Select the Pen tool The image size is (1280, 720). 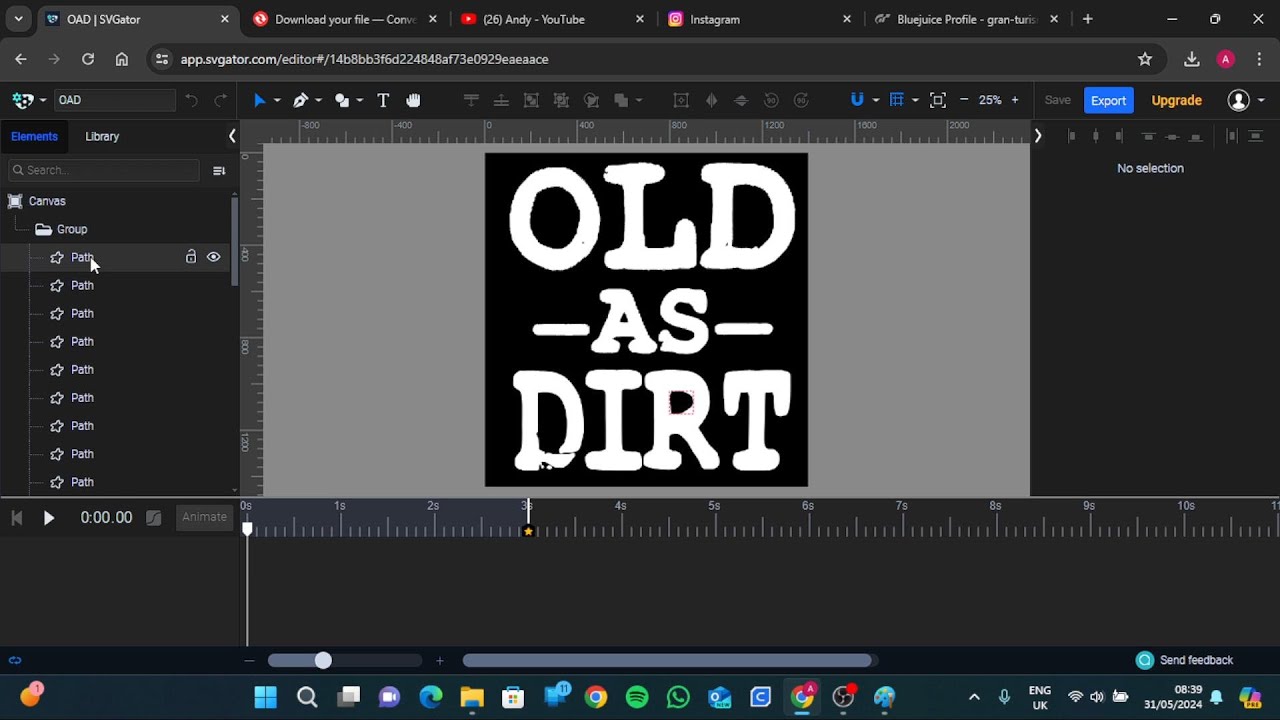coord(300,100)
